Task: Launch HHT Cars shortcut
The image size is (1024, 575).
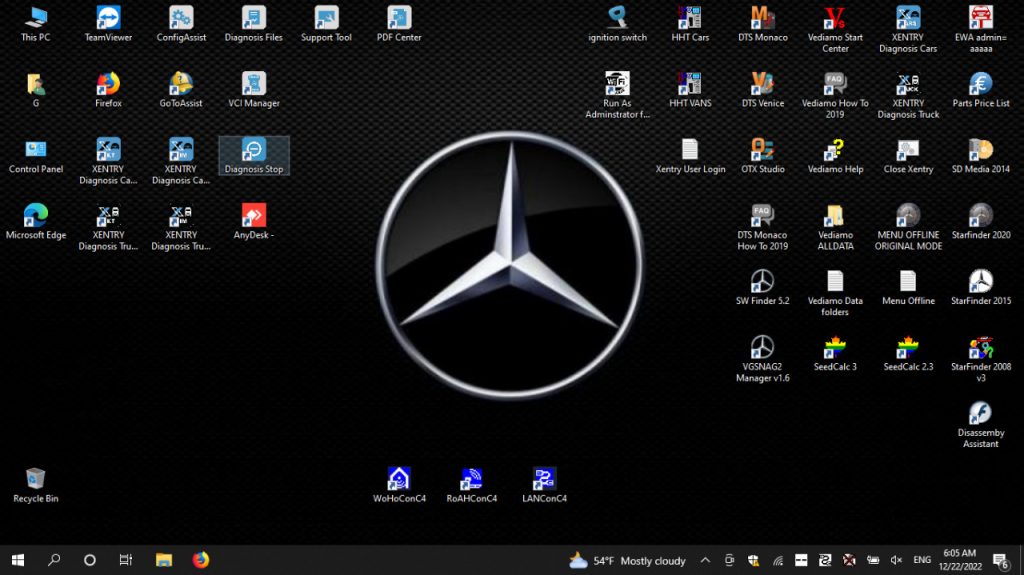Action: 690,24
